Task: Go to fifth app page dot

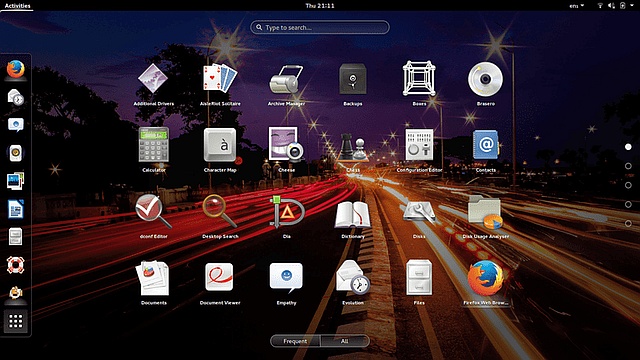Action: 628,224
